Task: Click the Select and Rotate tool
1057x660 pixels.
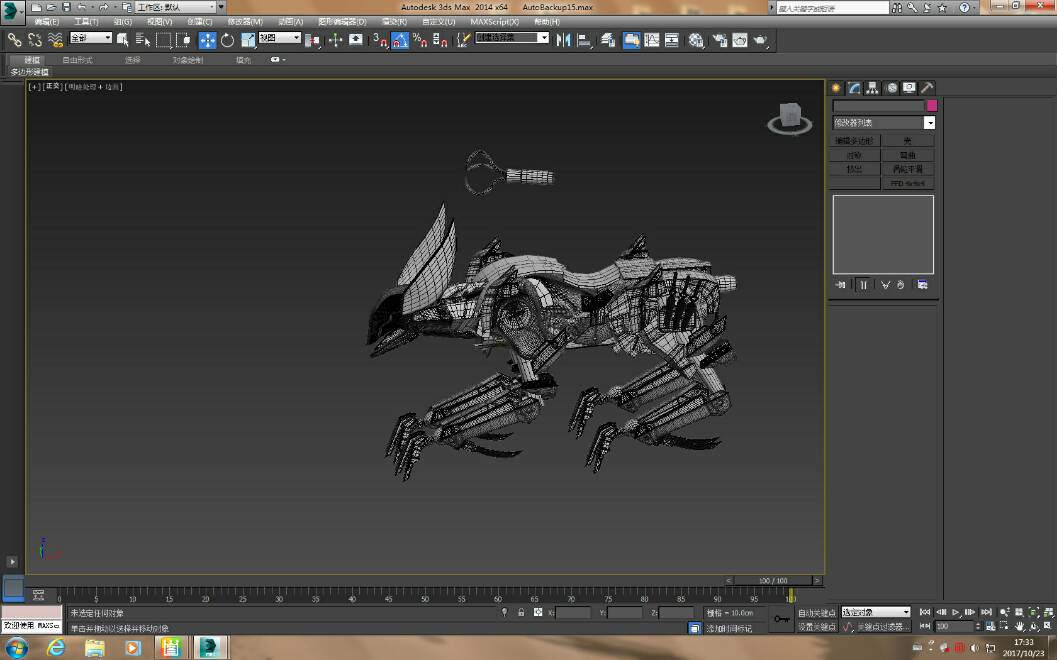Action: tap(228, 40)
